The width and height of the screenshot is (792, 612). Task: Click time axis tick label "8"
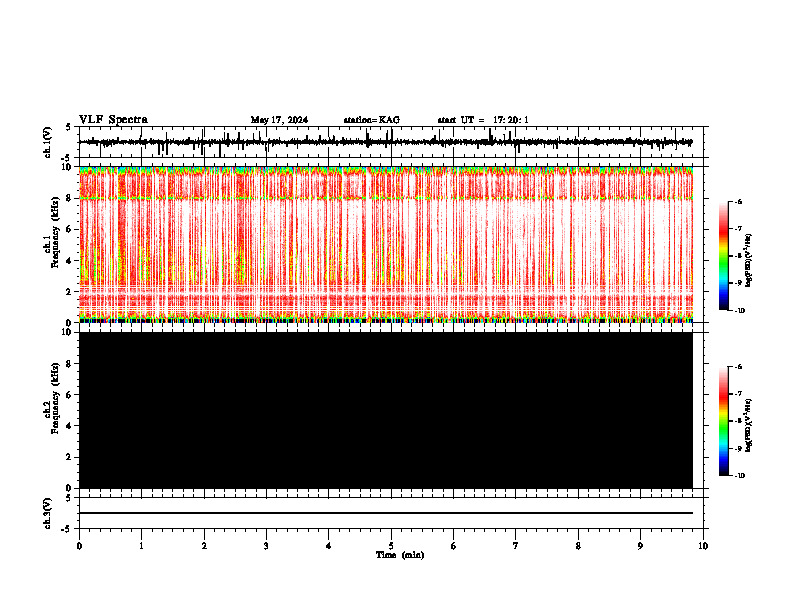tap(578, 546)
